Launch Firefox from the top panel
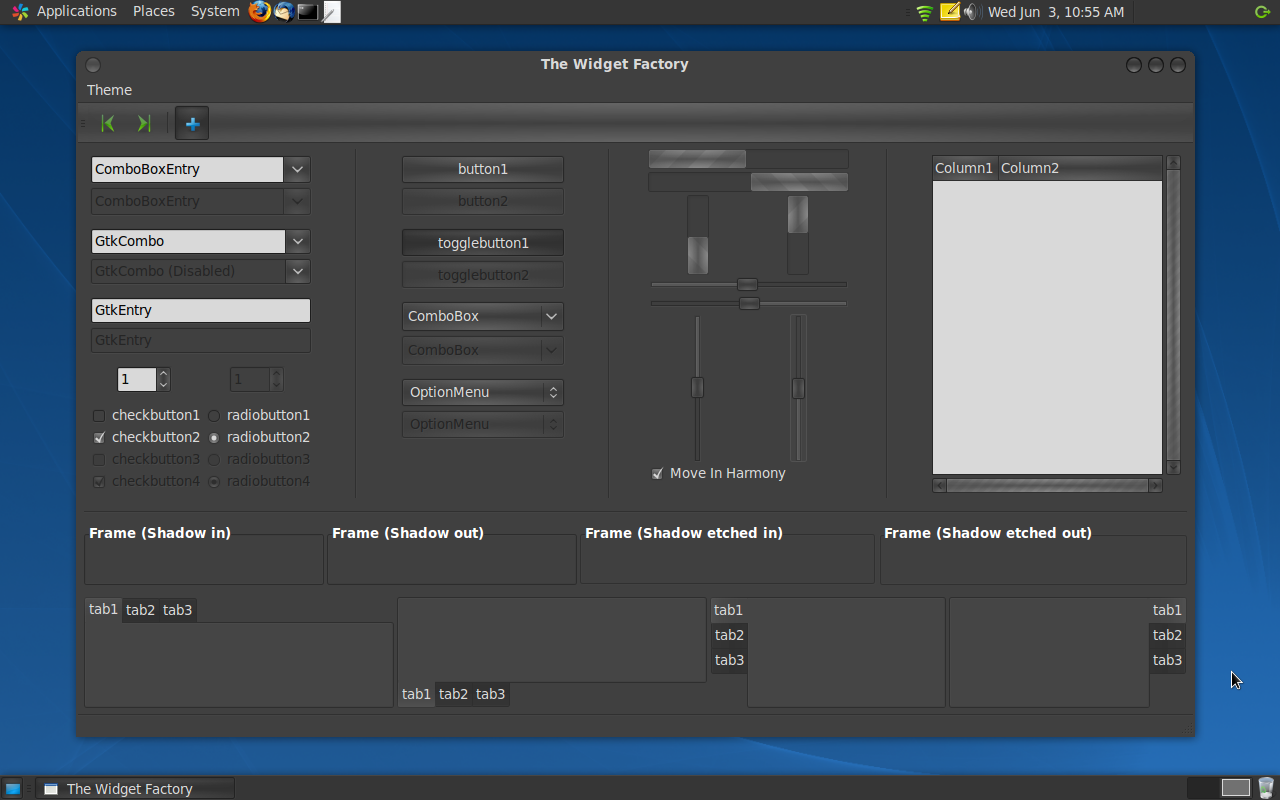 coord(260,12)
